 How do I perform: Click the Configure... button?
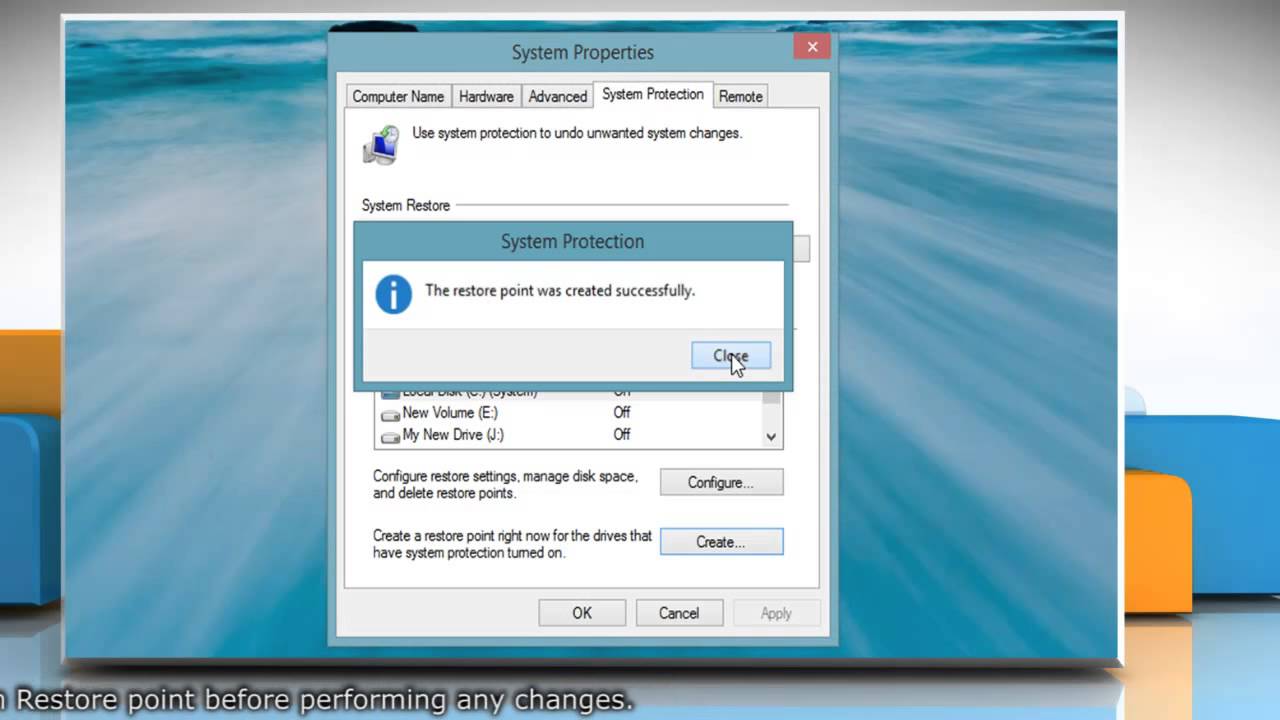(721, 482)
